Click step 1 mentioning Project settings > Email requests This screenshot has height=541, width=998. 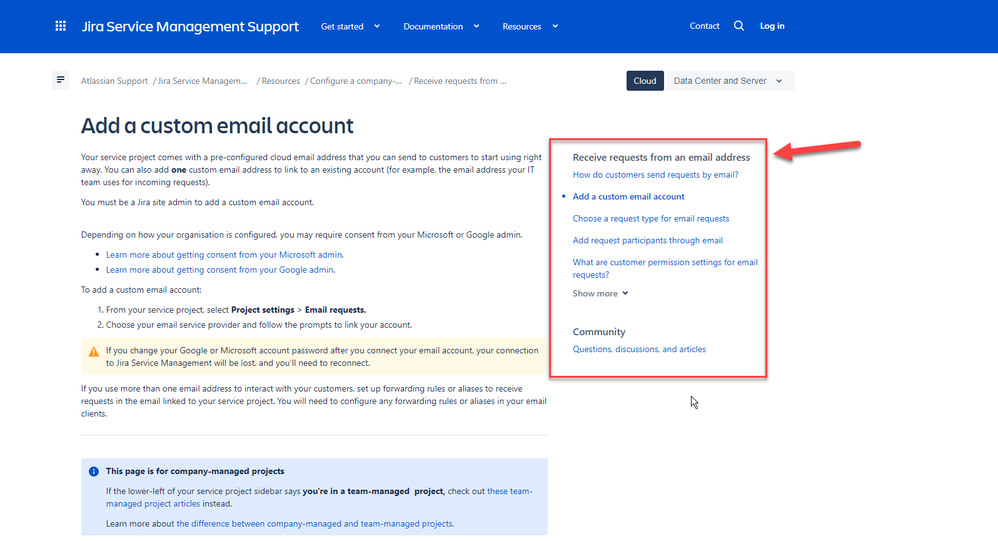[x=232, y=310]
